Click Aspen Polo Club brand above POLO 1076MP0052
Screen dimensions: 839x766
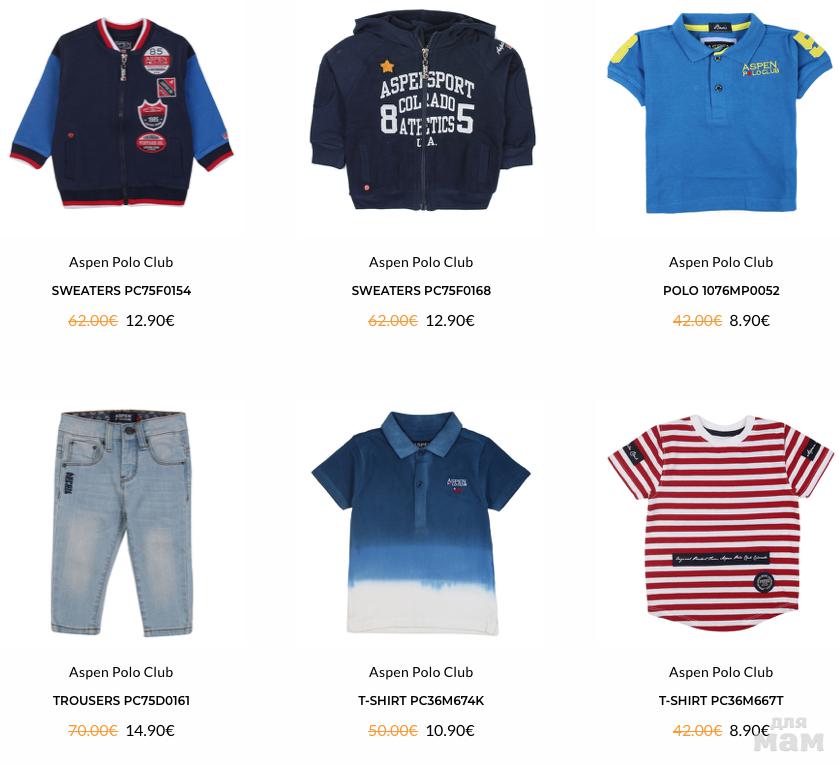click(x=721, y=262)
